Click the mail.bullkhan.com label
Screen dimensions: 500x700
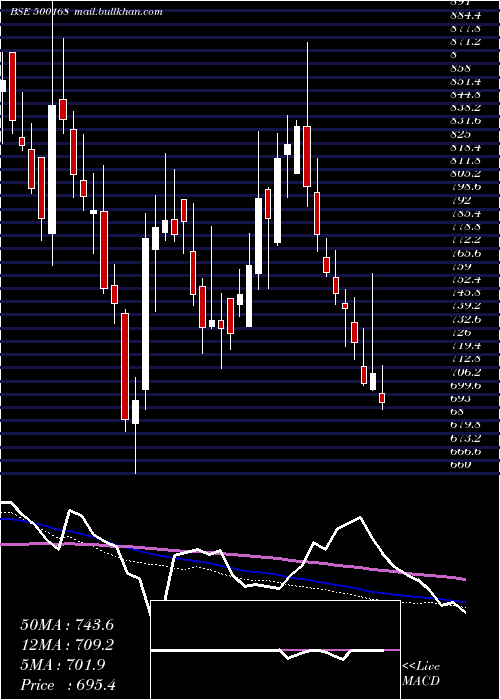coord(117,12)
